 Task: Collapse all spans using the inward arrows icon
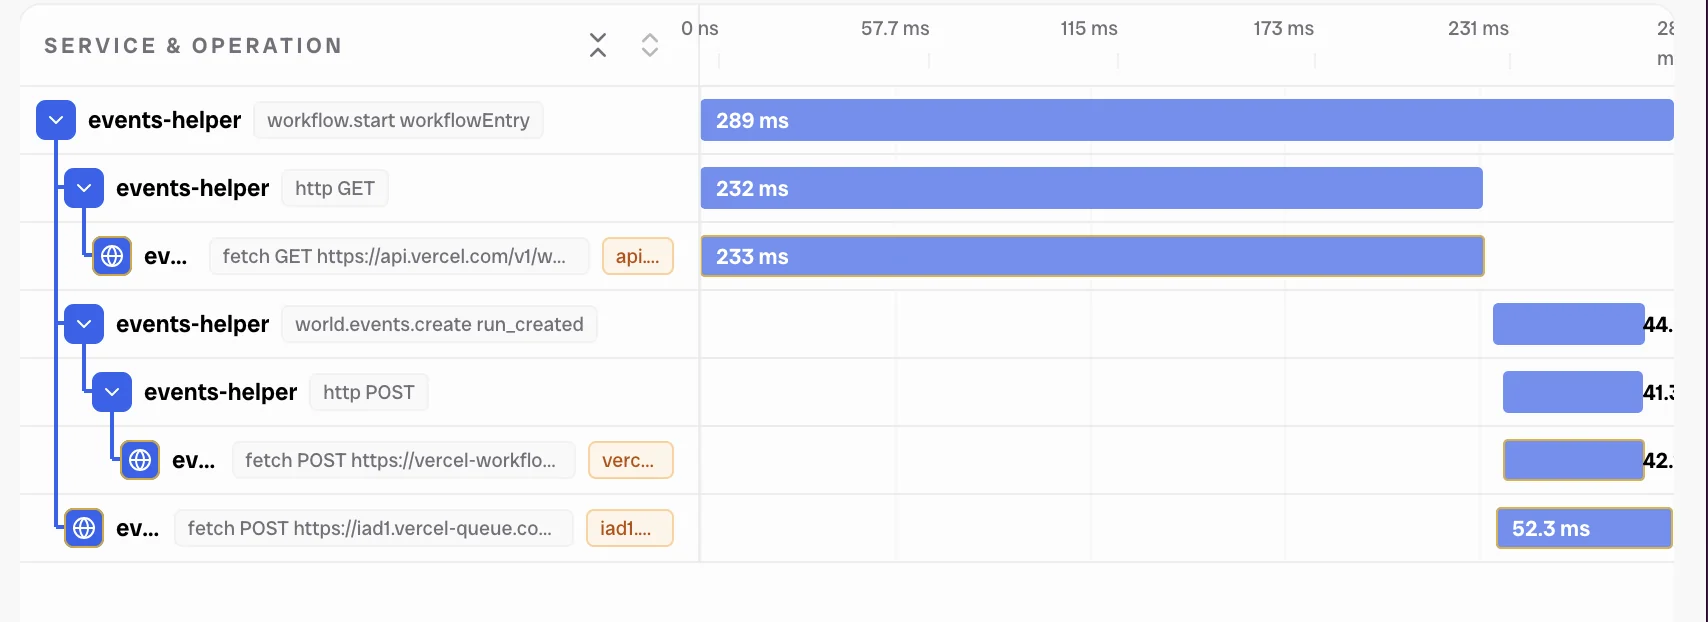598,45
